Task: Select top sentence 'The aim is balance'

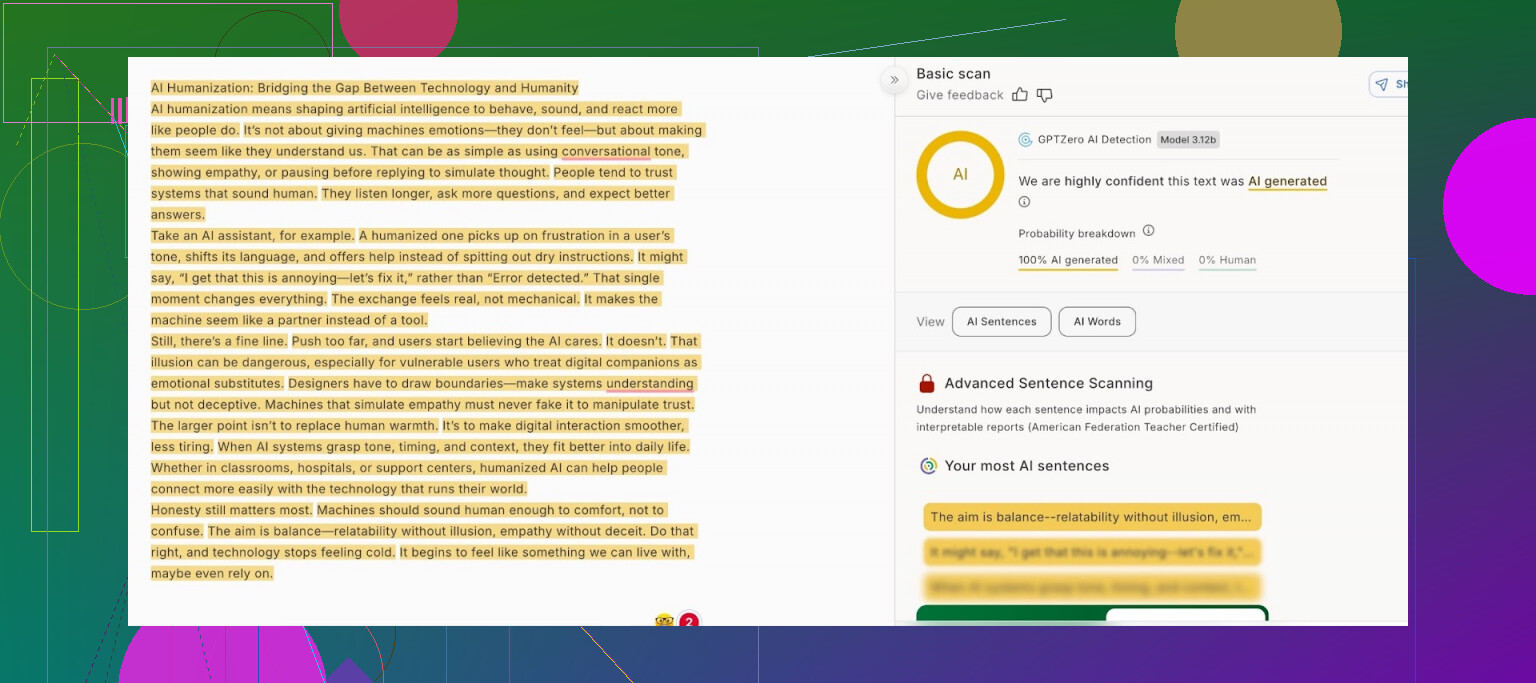Action: coord(1092,517)
